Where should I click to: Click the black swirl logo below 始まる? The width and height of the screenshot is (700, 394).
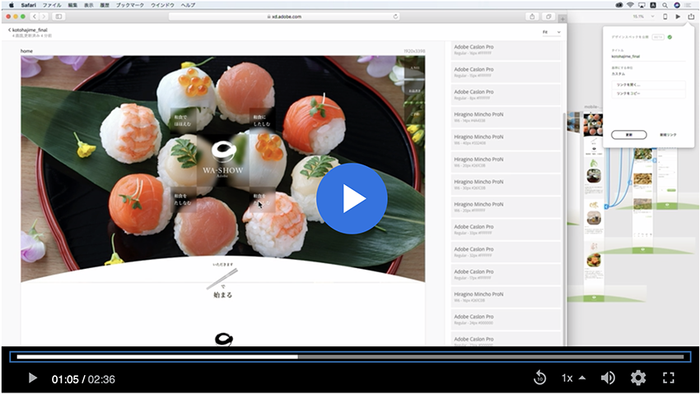pyautogui.click(x=224, y=339)
